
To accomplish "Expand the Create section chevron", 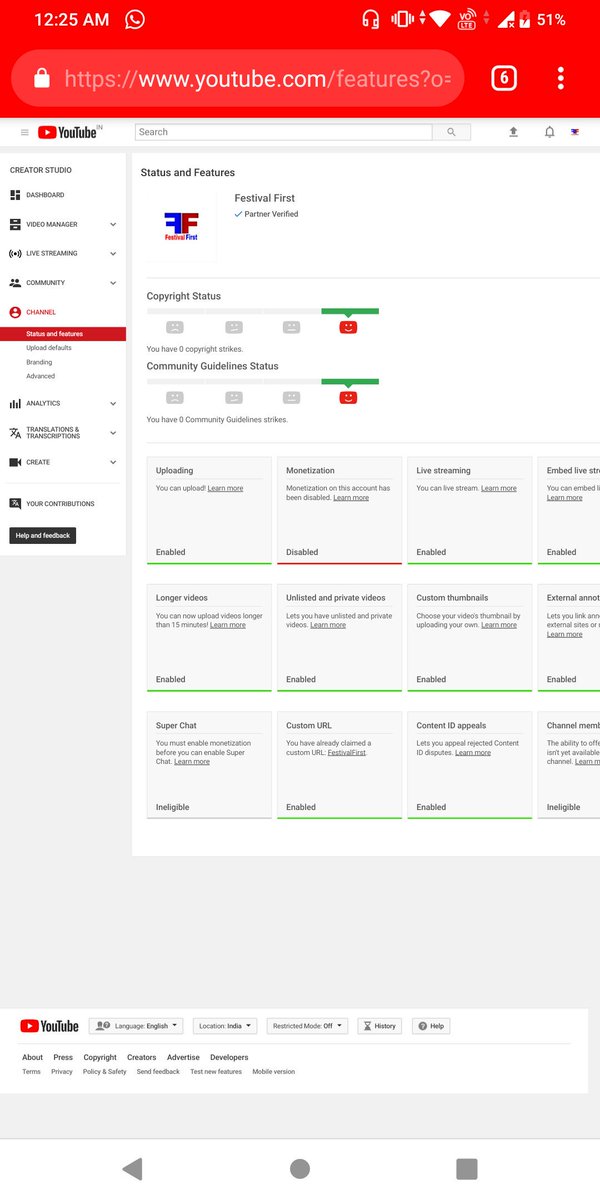I will [113, 462].
